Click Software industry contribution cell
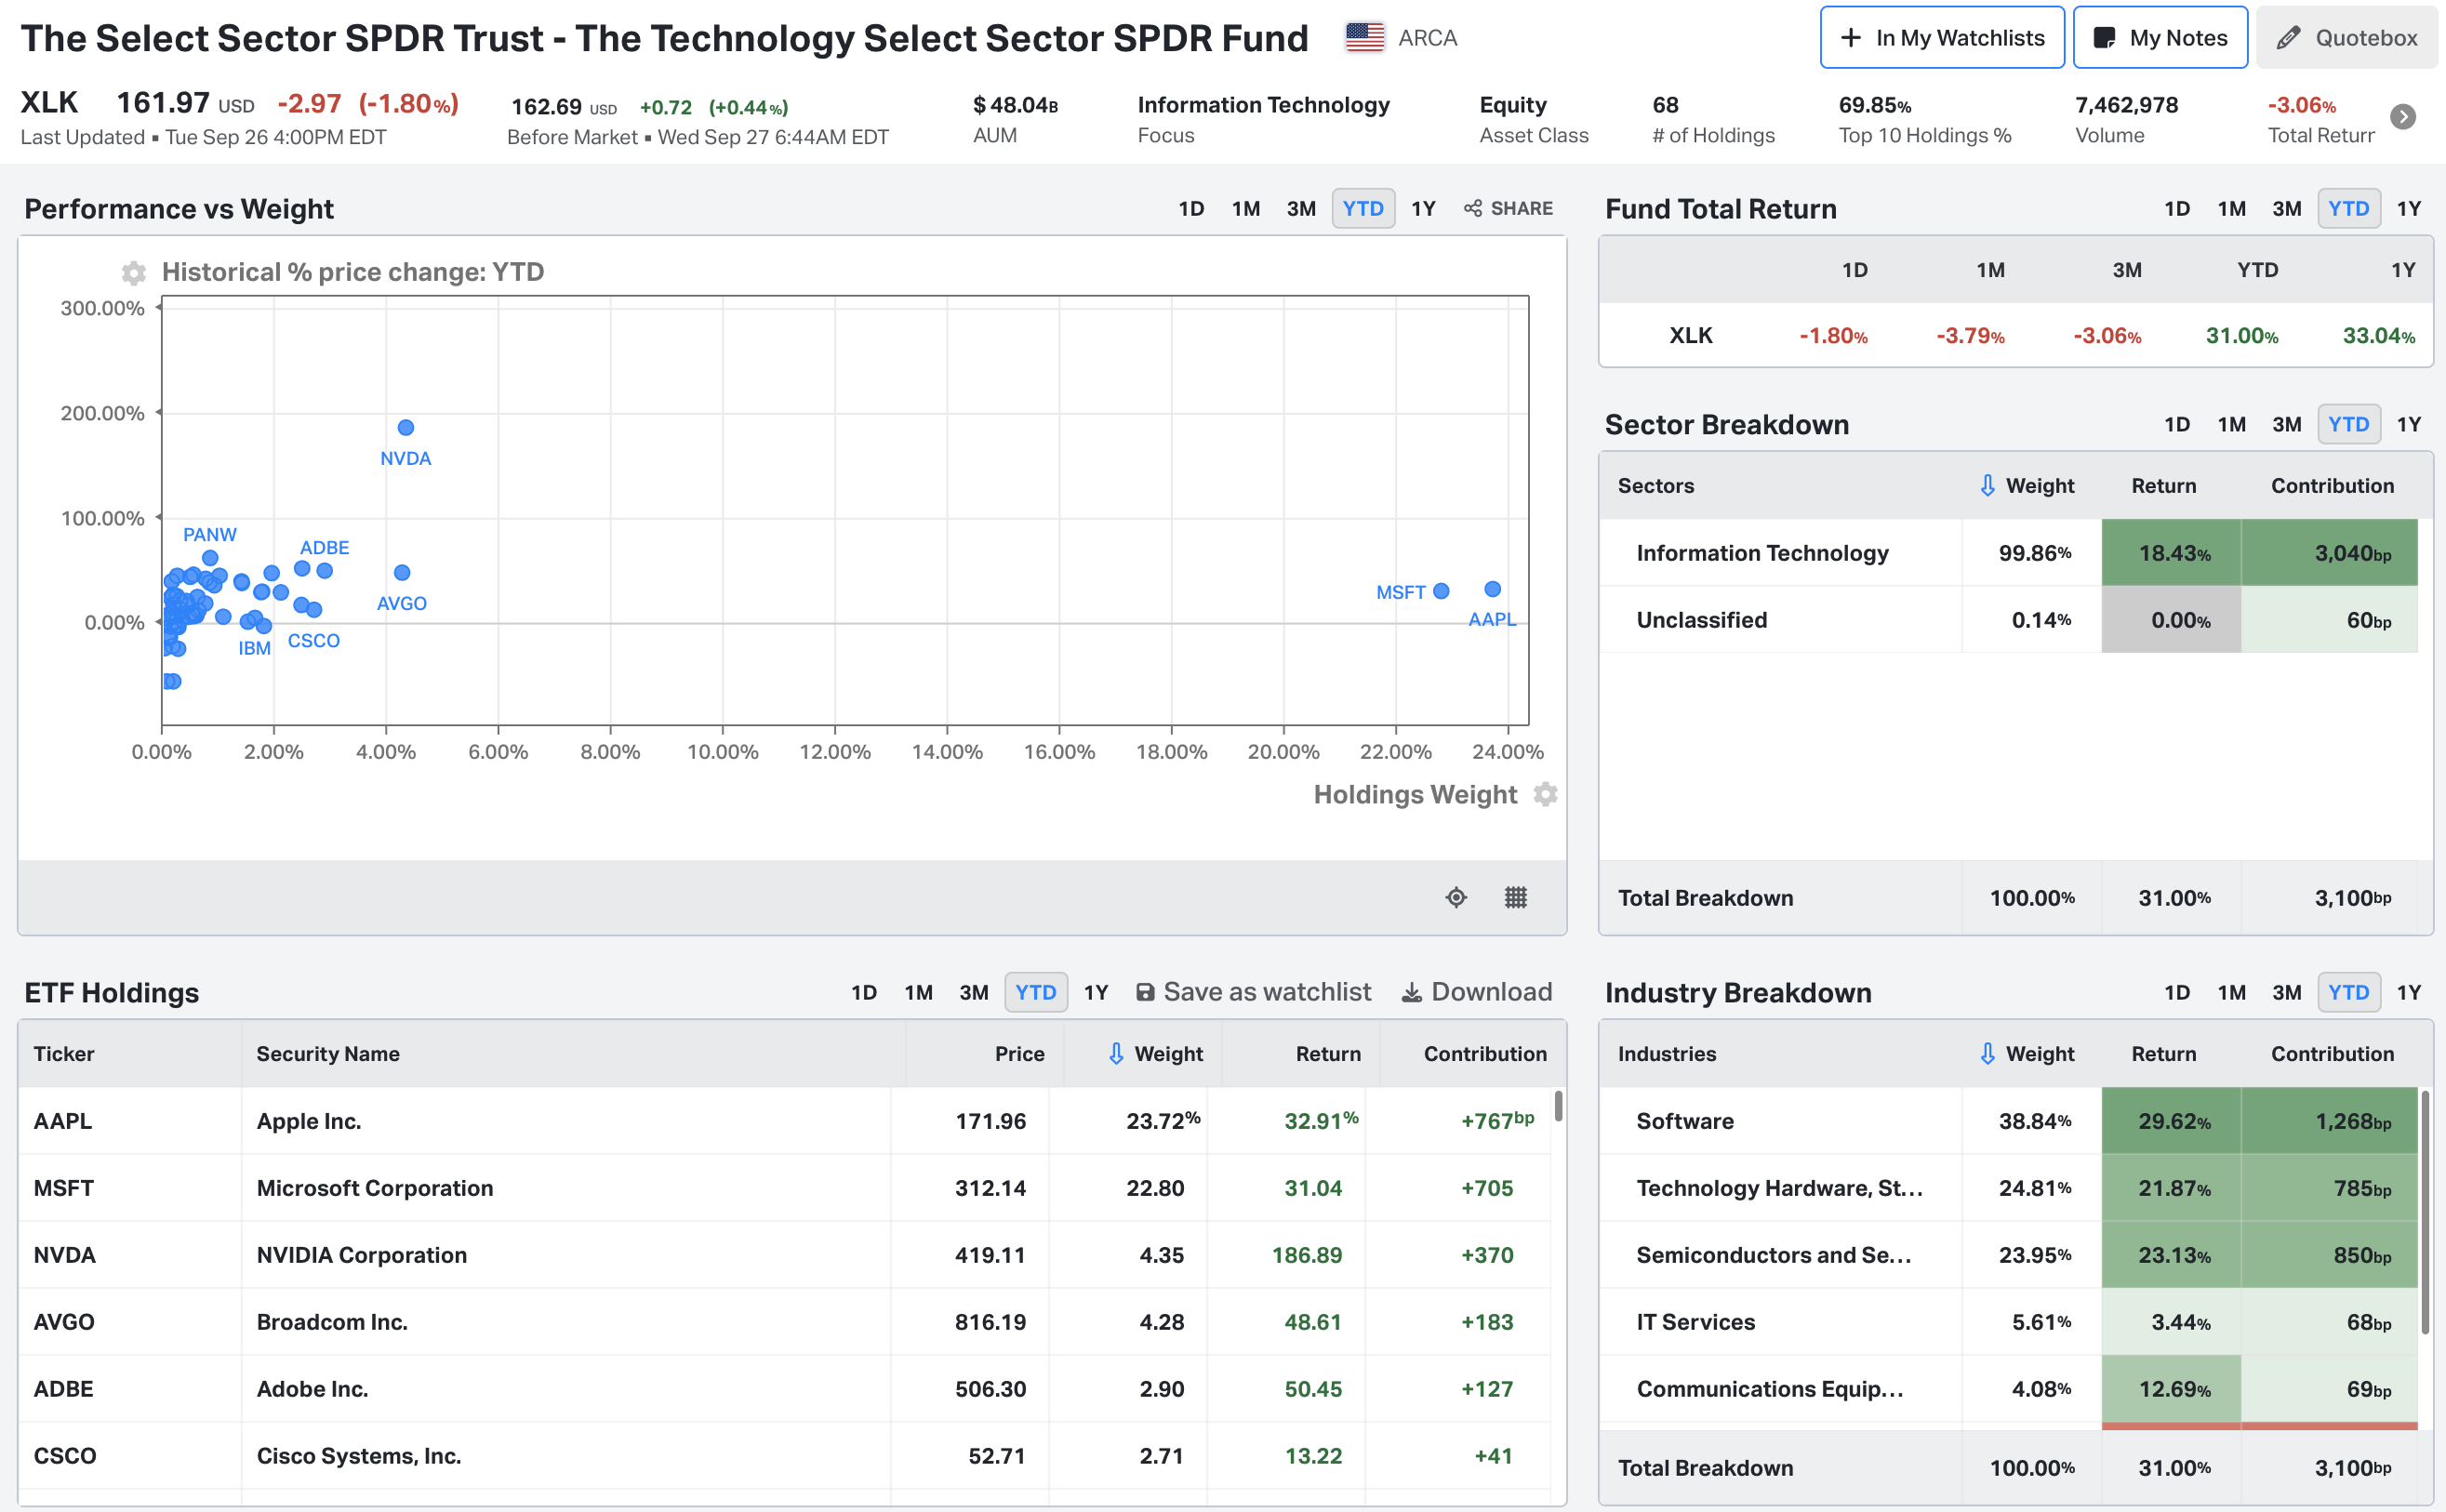The image size is (2446, 1512). pyautogui.click(x=2329, y=1121)
